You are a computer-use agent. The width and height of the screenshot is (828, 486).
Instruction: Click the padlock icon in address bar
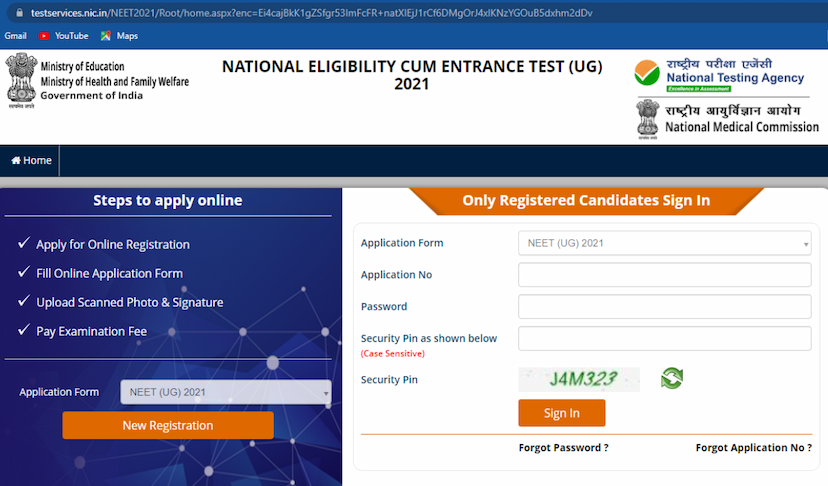tap(20, 13)
